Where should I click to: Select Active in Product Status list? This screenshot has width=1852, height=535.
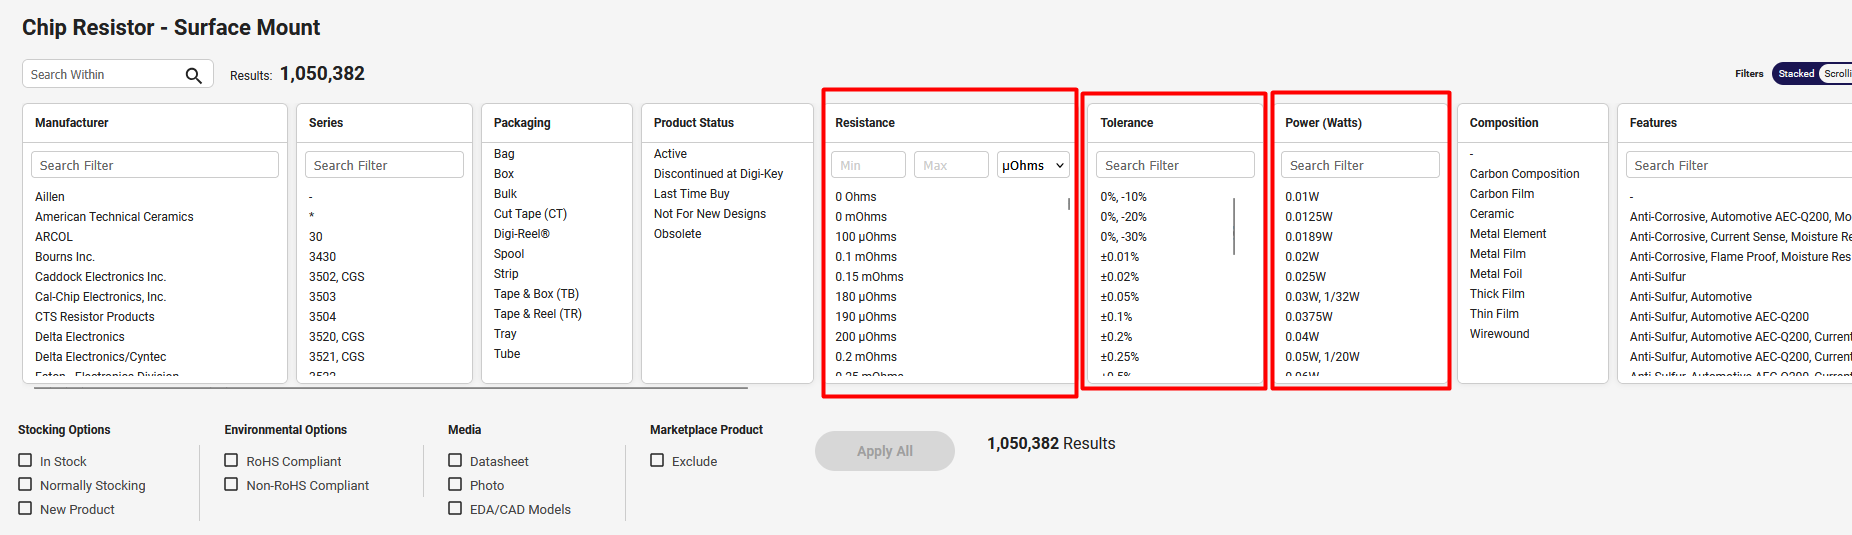tap(670, 154)
